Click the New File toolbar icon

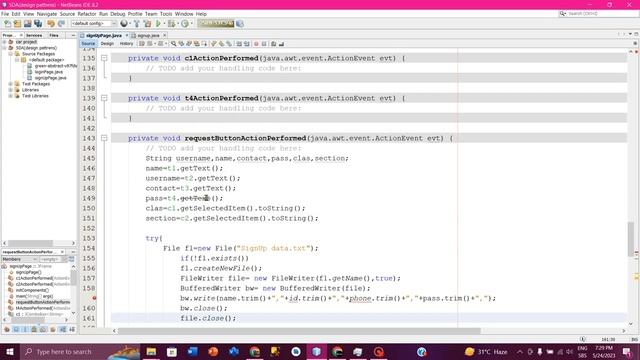pyautogui.click(x=7, y=24)
